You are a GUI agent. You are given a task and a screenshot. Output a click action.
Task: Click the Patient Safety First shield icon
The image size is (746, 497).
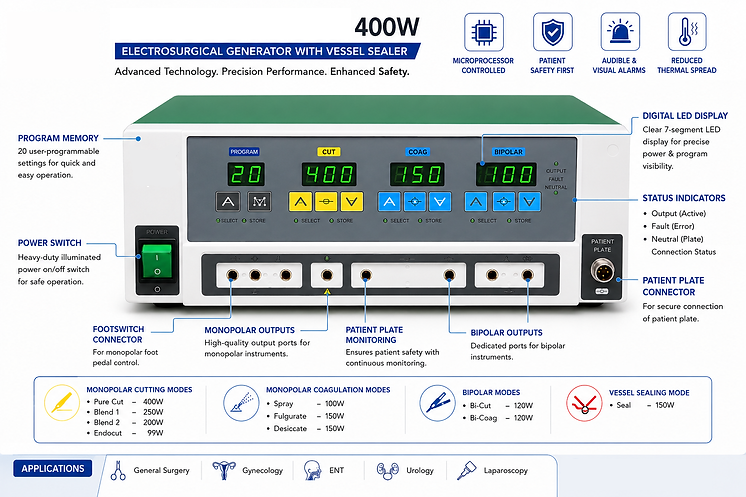click(x=552, y=32)
